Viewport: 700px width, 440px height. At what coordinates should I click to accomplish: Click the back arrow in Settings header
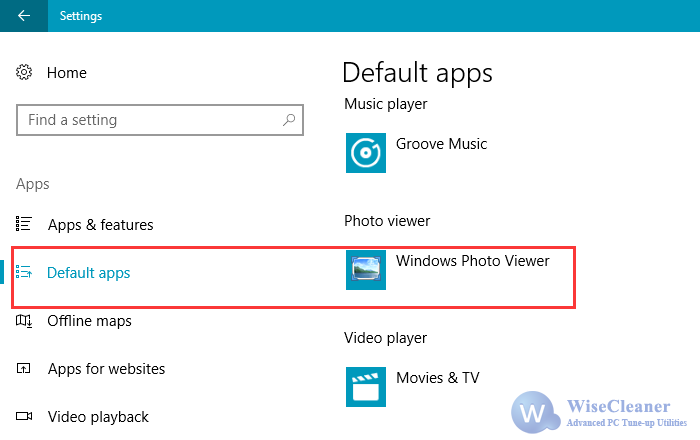(24, 16)
